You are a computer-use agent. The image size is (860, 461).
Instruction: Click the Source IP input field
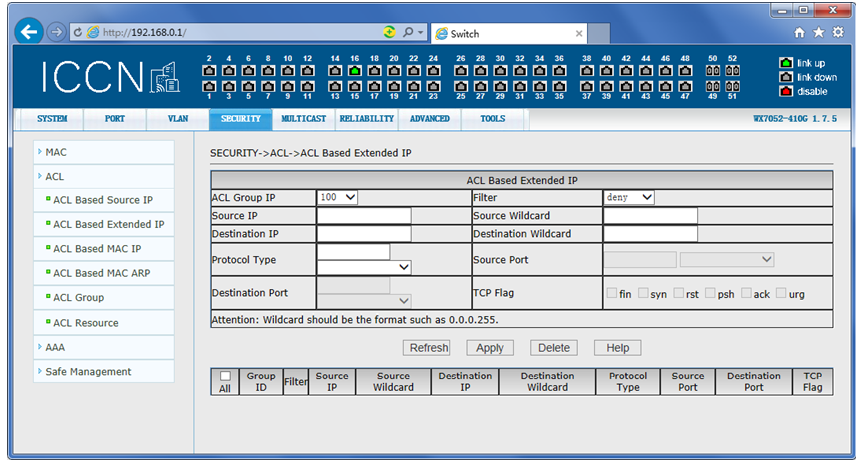tap(364, 216)
